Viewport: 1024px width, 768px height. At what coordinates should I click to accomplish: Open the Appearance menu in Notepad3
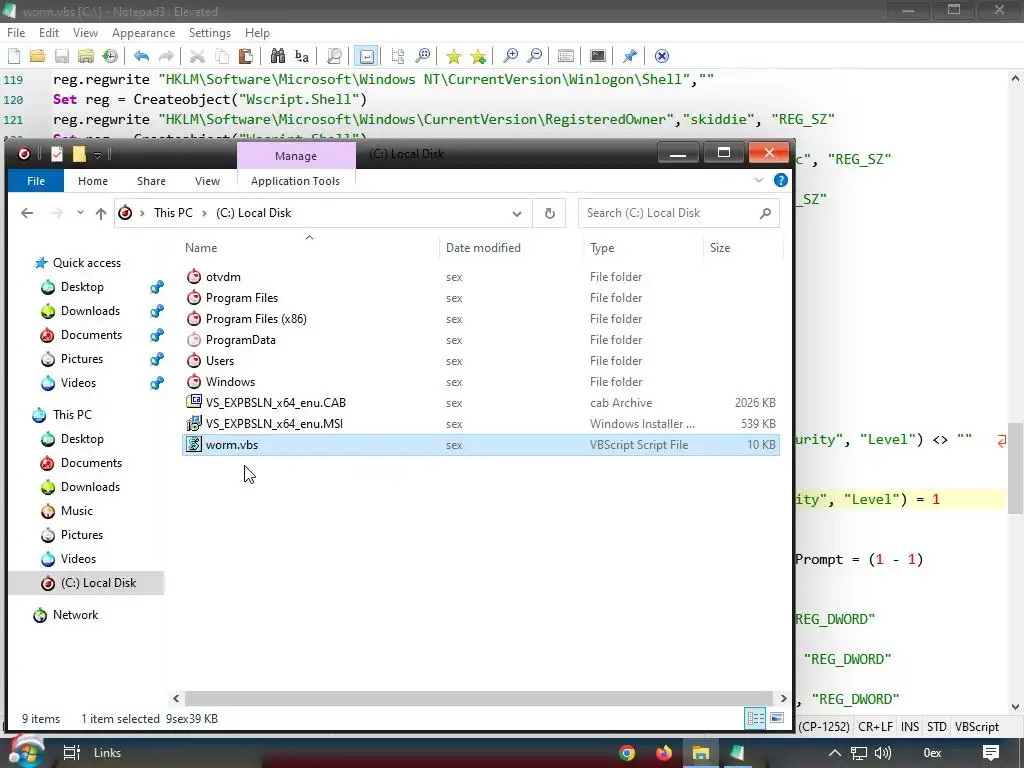(143, 33)
